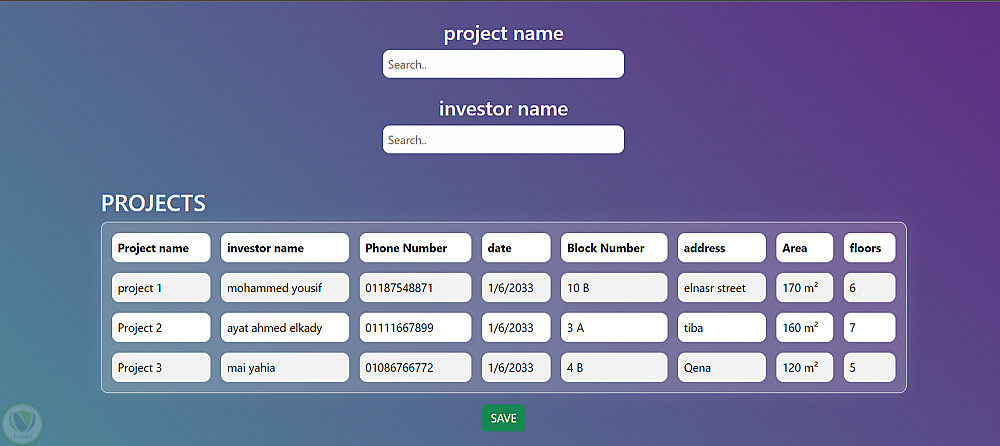Click phone number 01086766772 cell

coord(415,368)
